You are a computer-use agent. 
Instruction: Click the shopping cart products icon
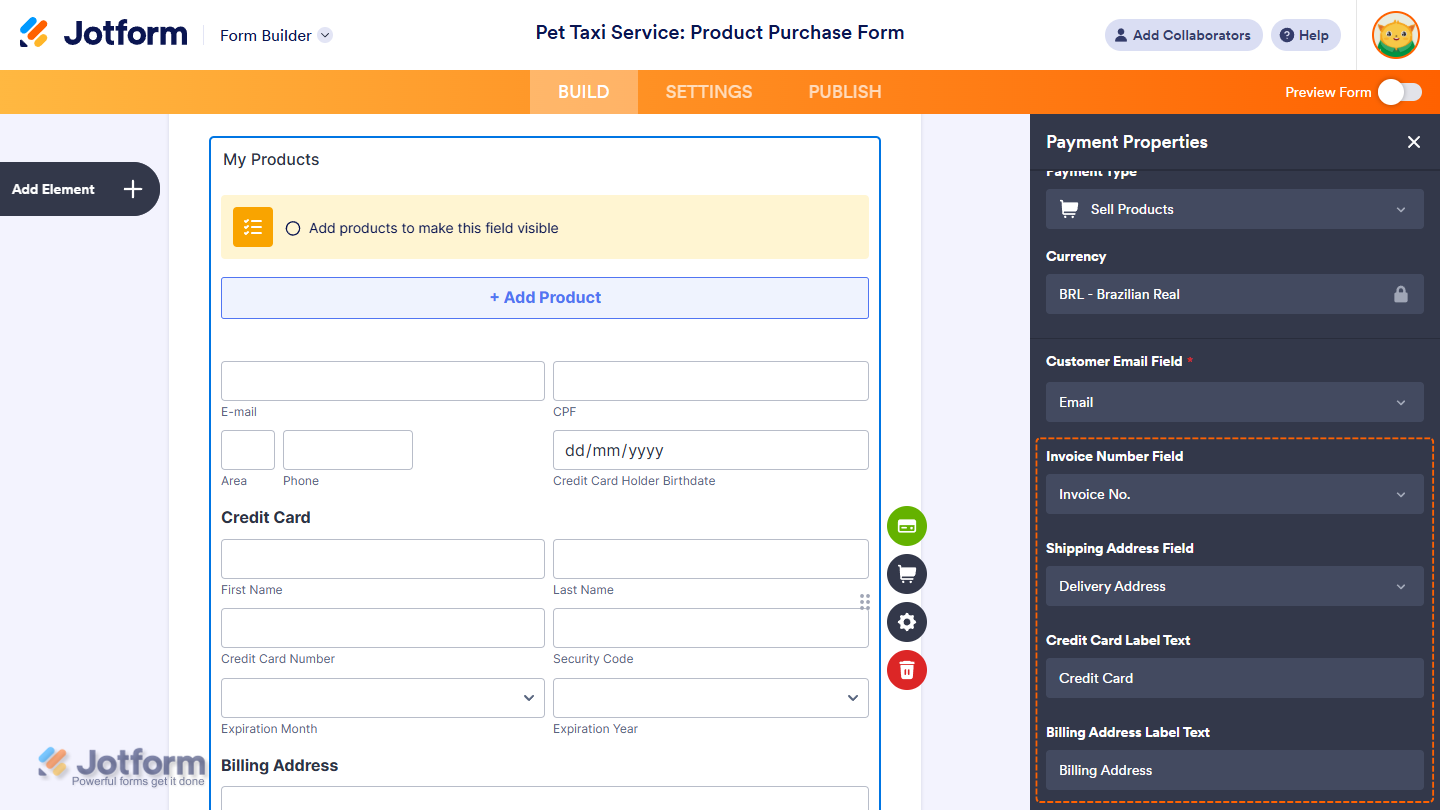tap(907, 574)
